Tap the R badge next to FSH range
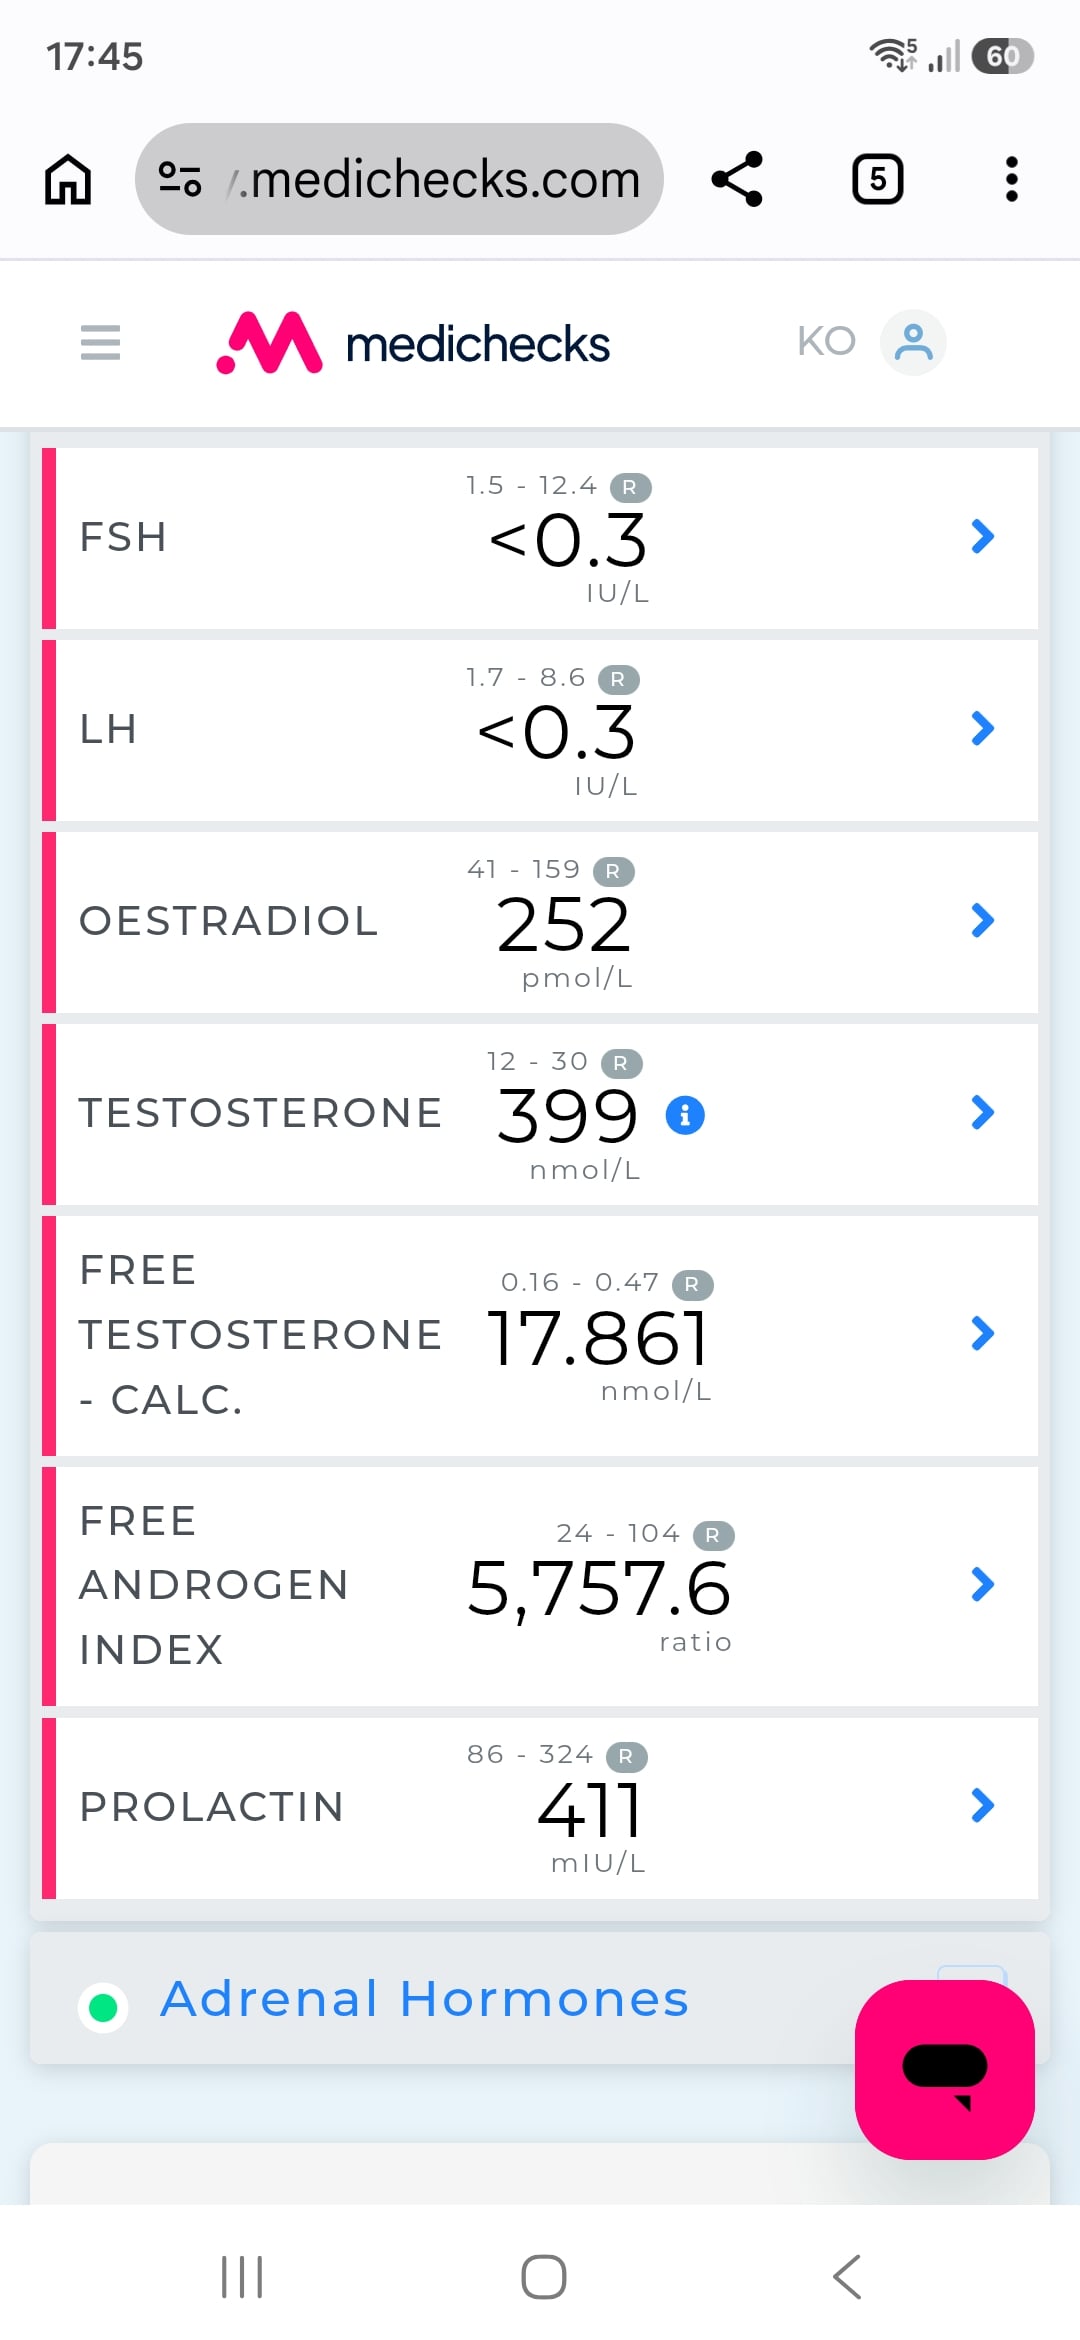This screenshot has height=2340, width=1080. pyautogui.click(x=630, y=487)
